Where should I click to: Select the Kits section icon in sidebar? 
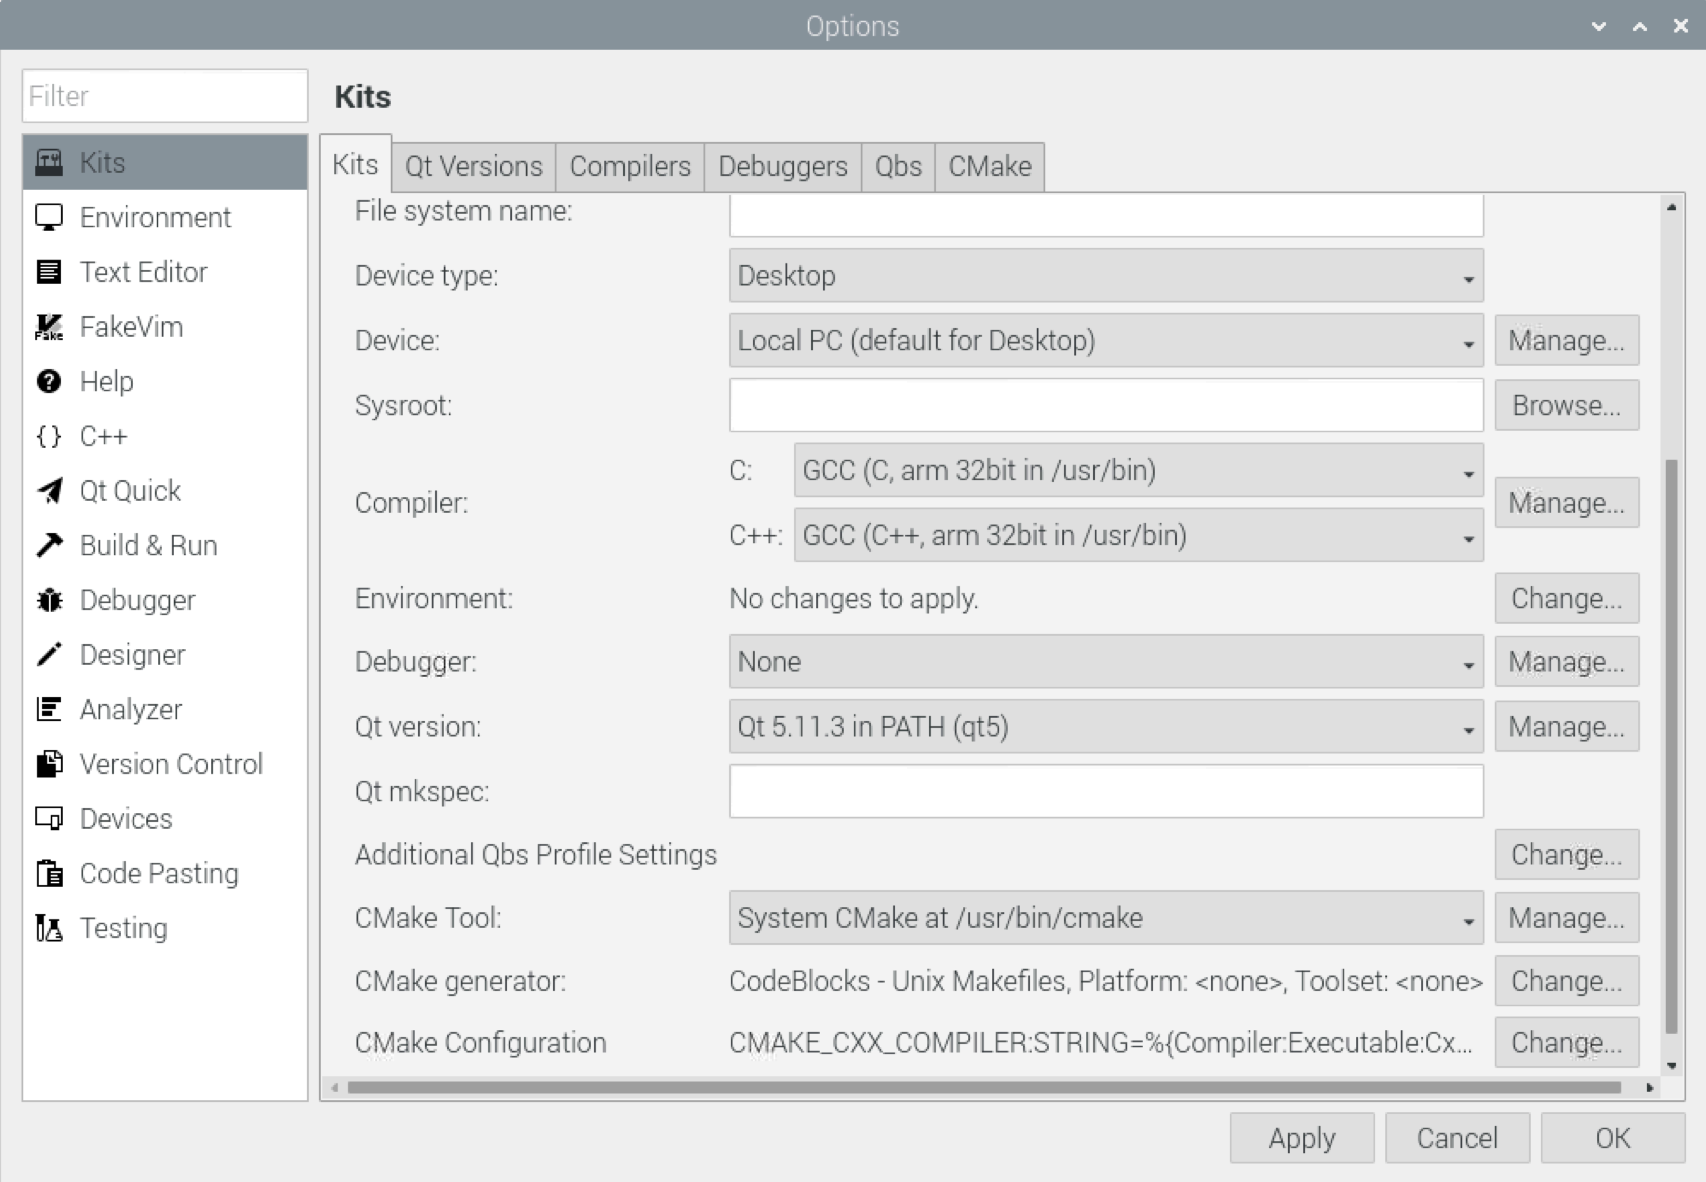[49, 162]
